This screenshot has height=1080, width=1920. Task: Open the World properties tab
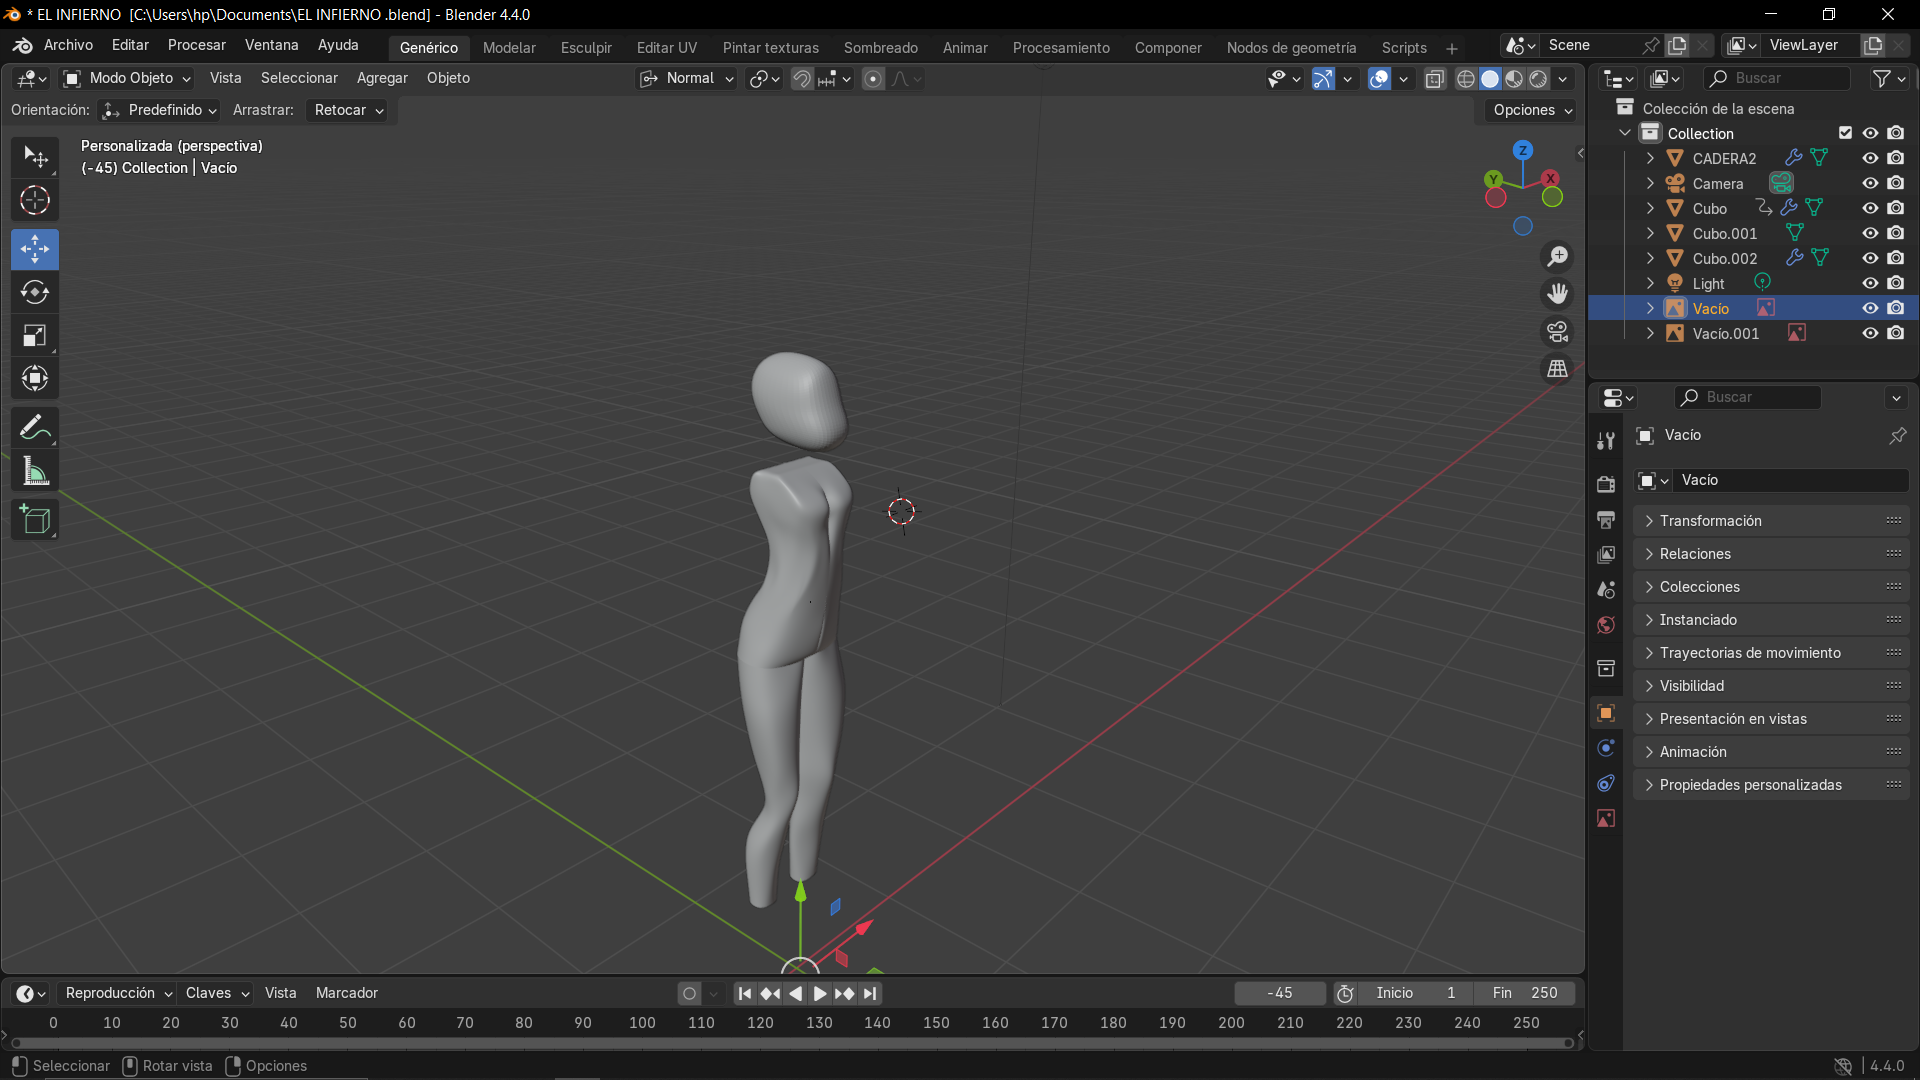pyautogui.click(x=1606, y=625)
